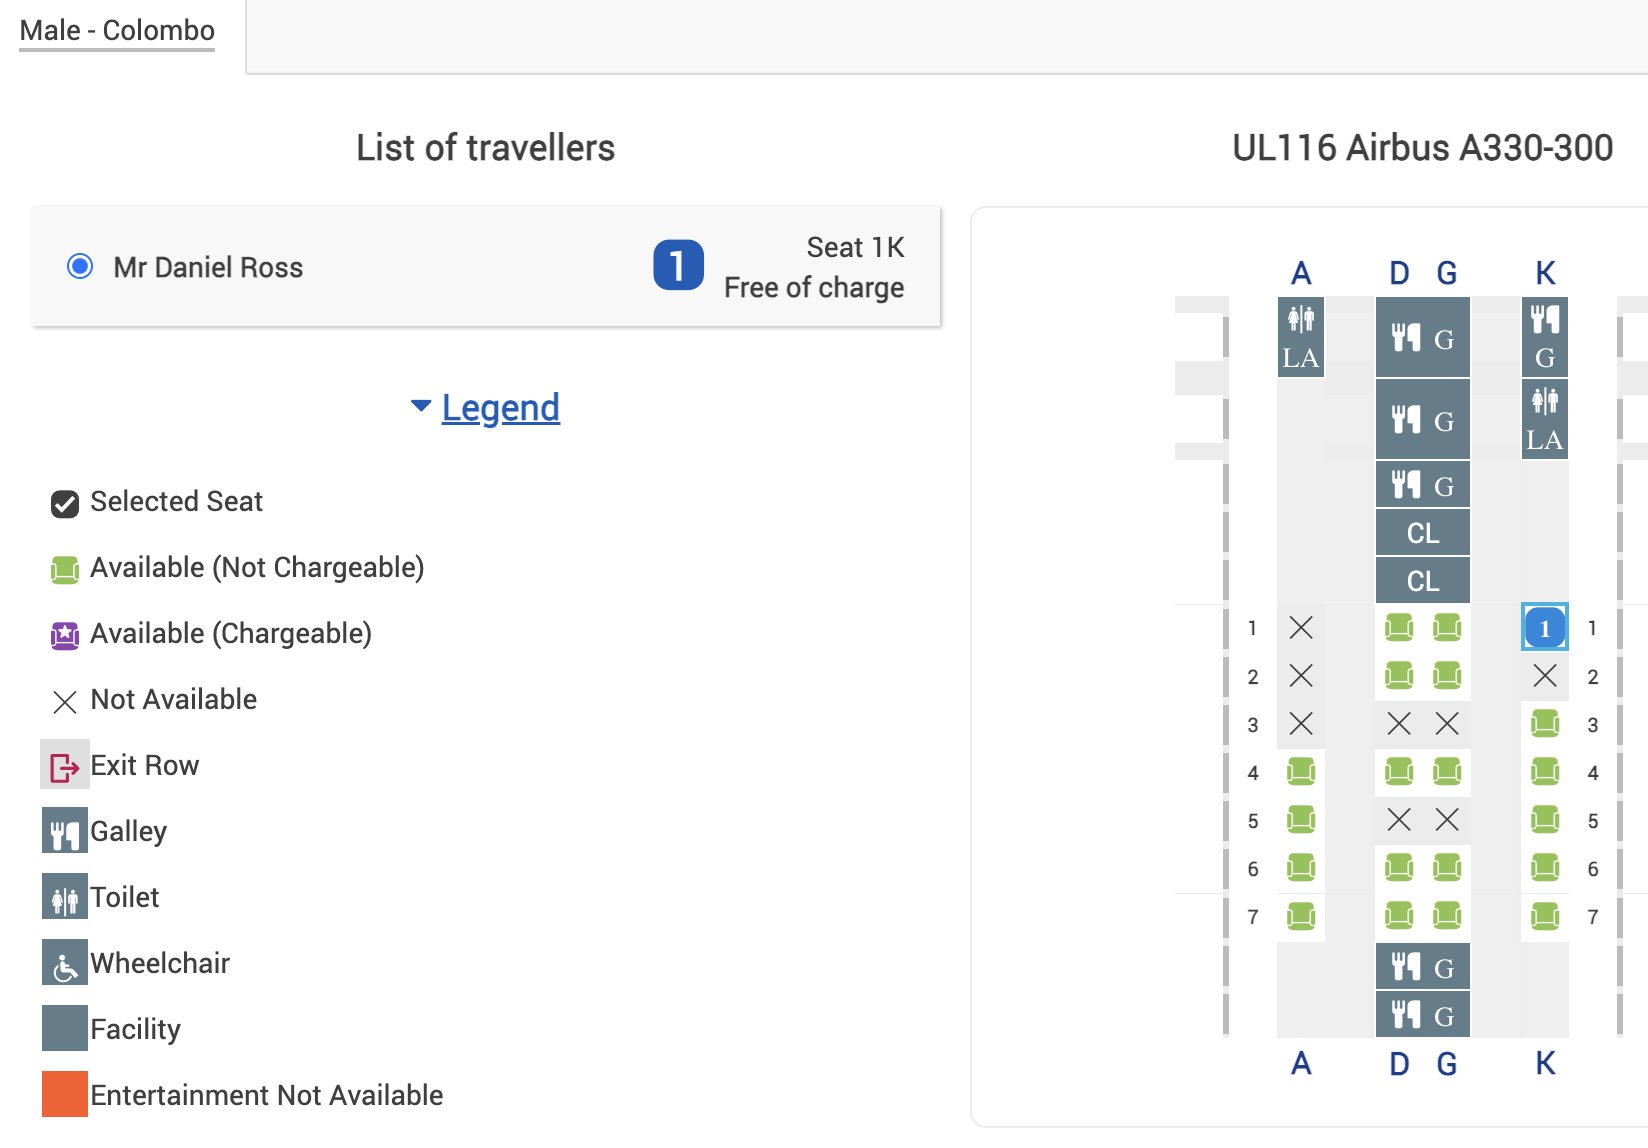
Task: Select available seat 1G
Action: [1447, 628]
